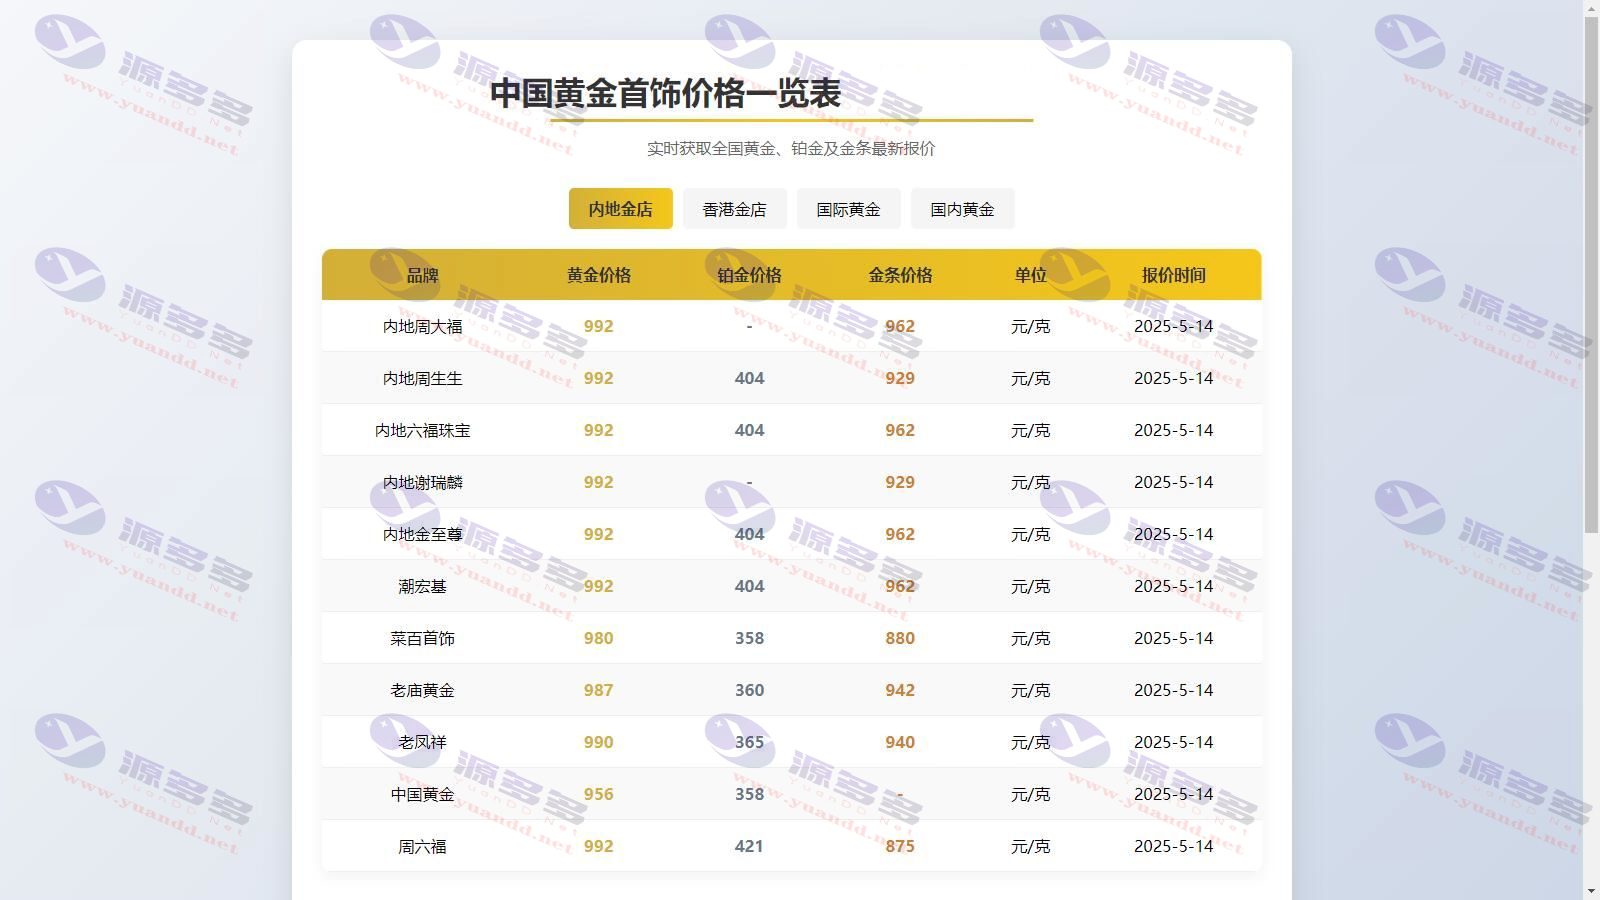Click the 元/克 unit for 潮宏基
1600x900 pixels.
1030,586
